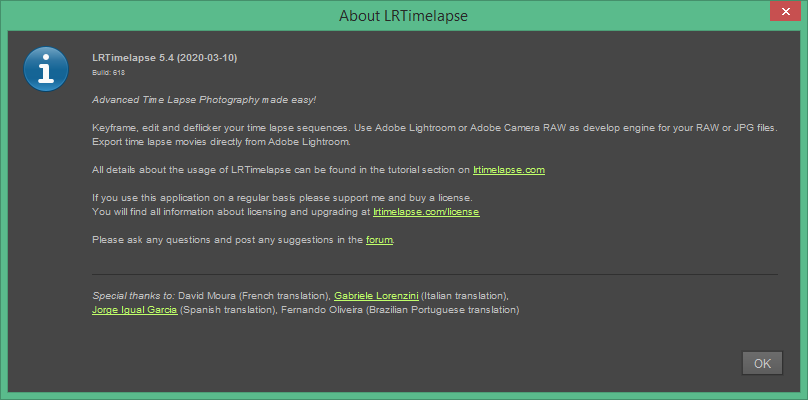Click "If you use this application" line

282,197
